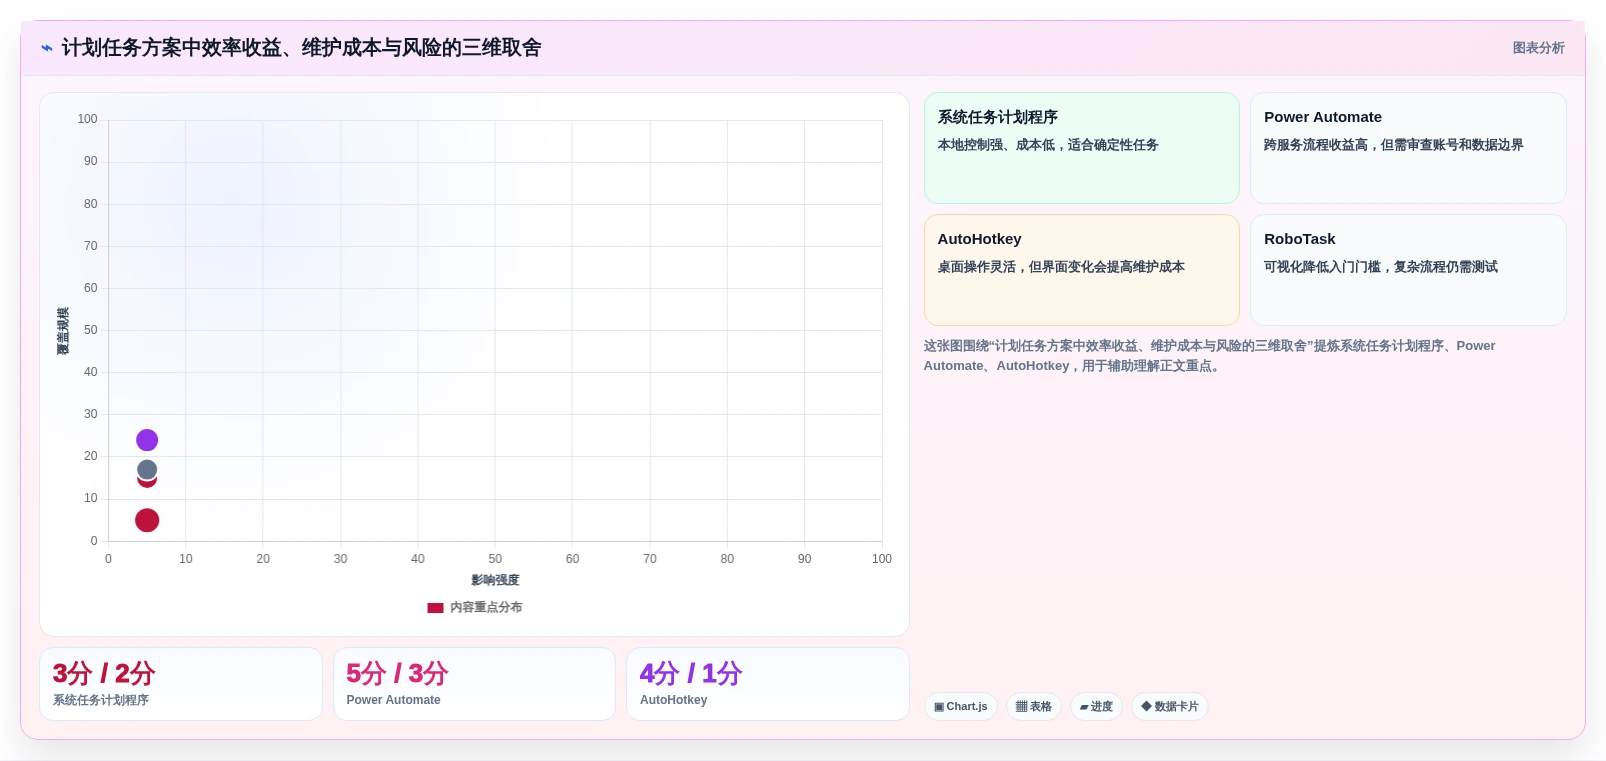Click the chart title heading text
Screen dimensions: 1606x761
(x=301, y=48)
